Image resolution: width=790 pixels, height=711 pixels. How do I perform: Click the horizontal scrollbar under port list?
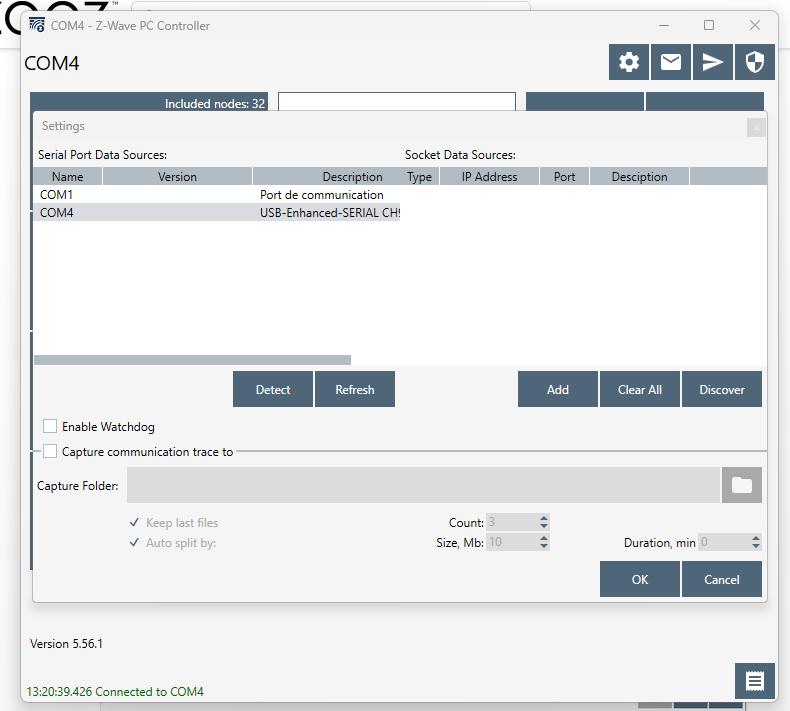192,360
